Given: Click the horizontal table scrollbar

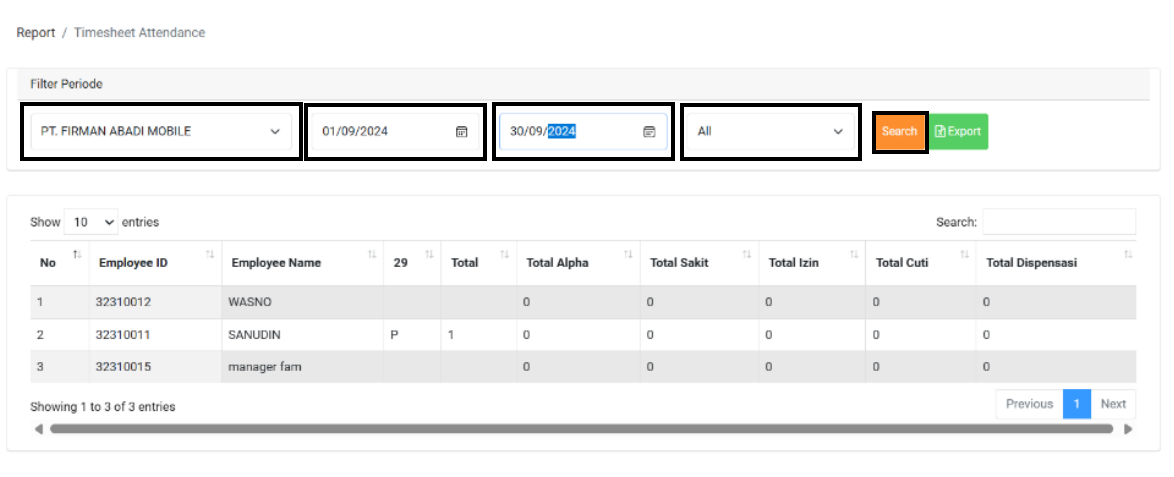Looking at the screenshot, I should (x=580, y=428).
